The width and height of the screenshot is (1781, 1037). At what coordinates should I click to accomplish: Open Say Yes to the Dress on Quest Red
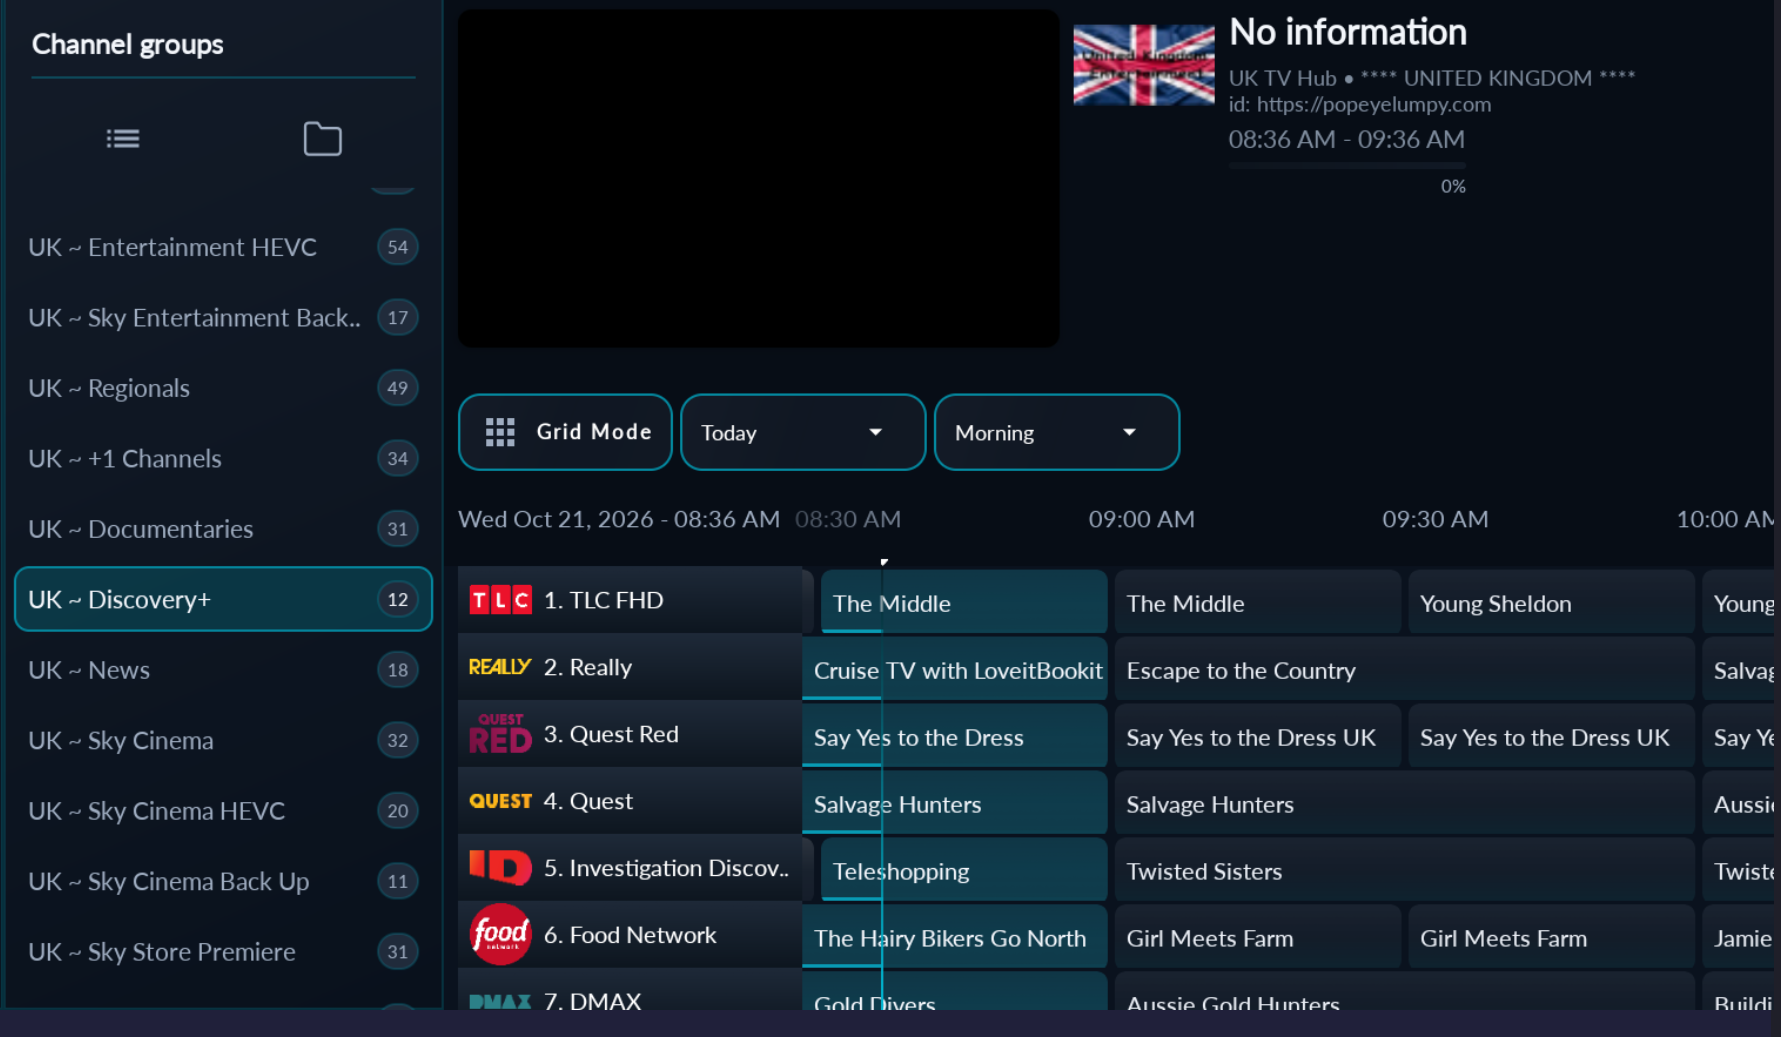(955, 737)
